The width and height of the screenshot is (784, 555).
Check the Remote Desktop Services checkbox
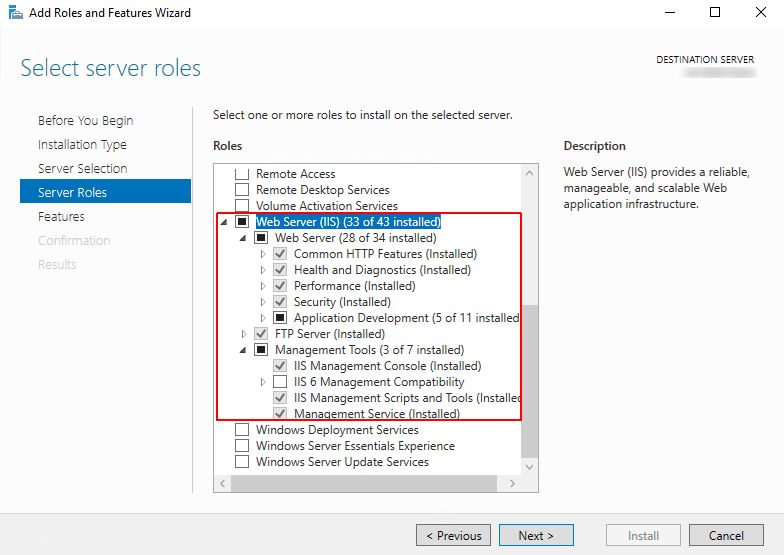(x=241, y=190)
